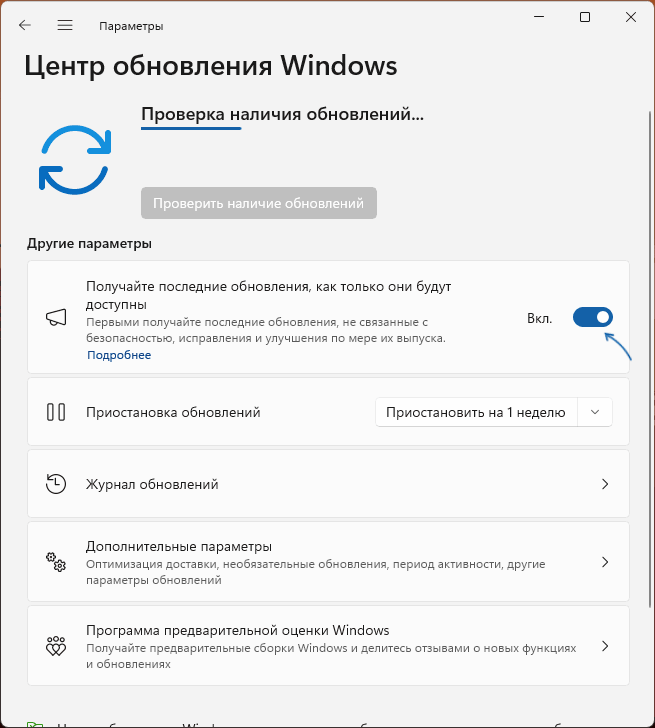This screenshot has width=655, height=728.
Task: Click the hearts icon for Insider program
Action: (56, 646)
